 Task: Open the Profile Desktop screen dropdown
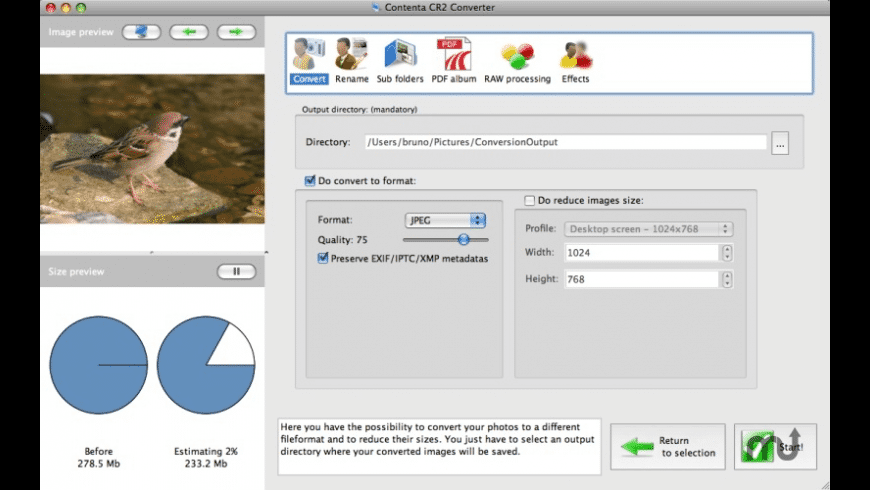(x=649, y=229)
